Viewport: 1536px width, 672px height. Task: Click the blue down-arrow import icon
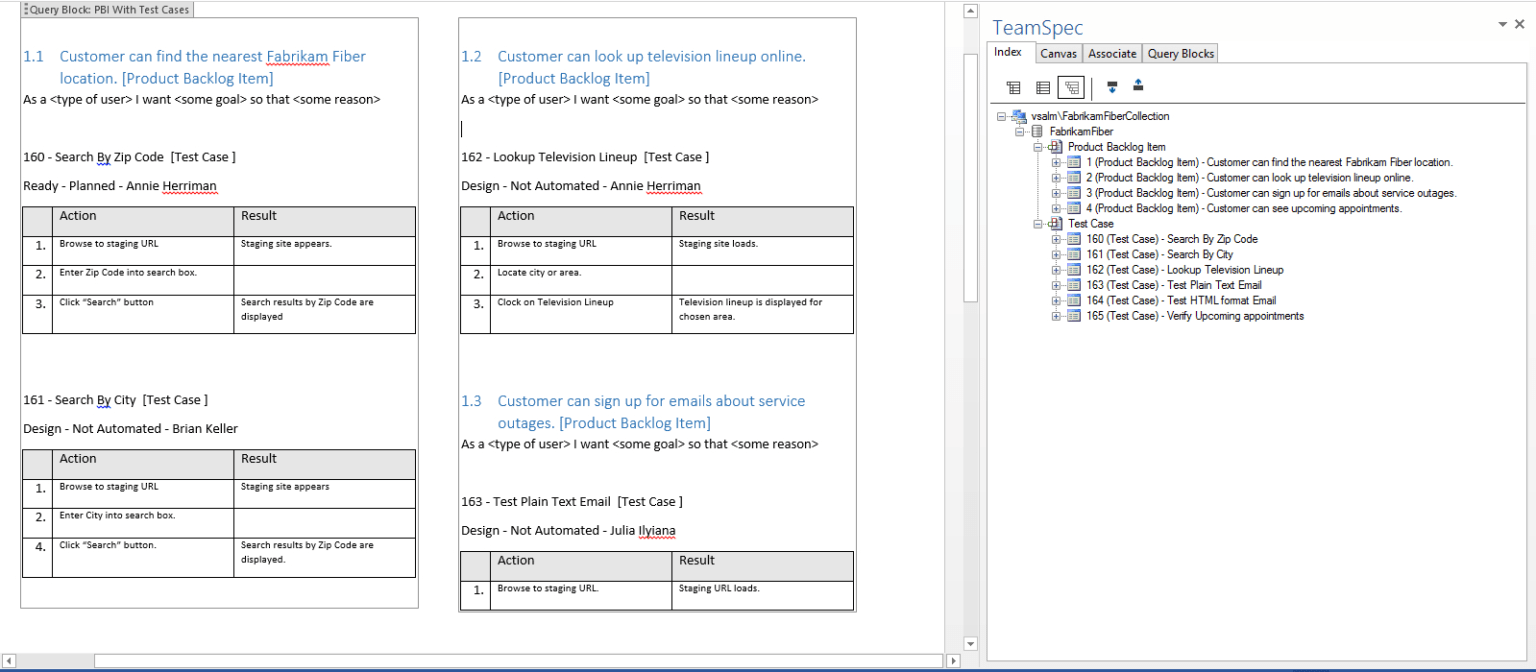(x=1112, y=87)
